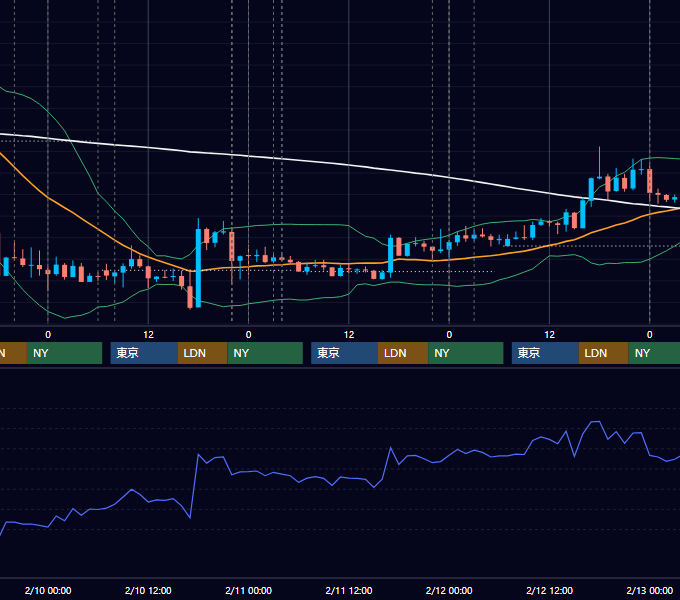Click hour label 0 above 2/10 00:00
The height and width of the screenshot is (600, 680).
point(48,335)
